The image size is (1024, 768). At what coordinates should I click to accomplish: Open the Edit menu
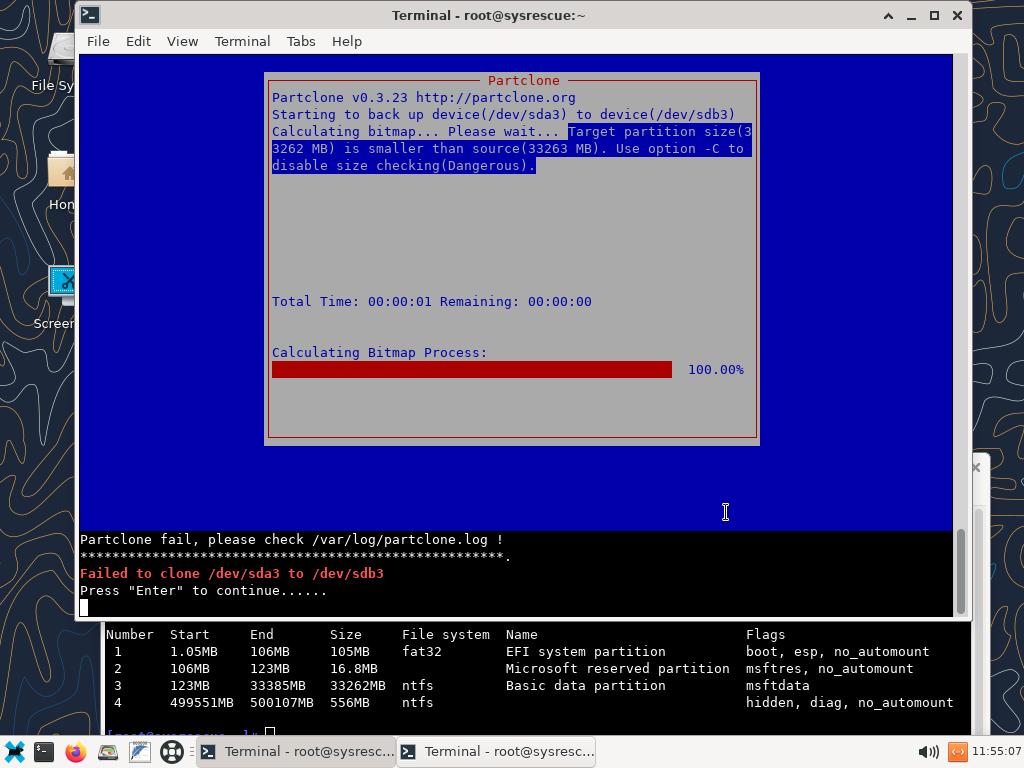click(138, 41)
